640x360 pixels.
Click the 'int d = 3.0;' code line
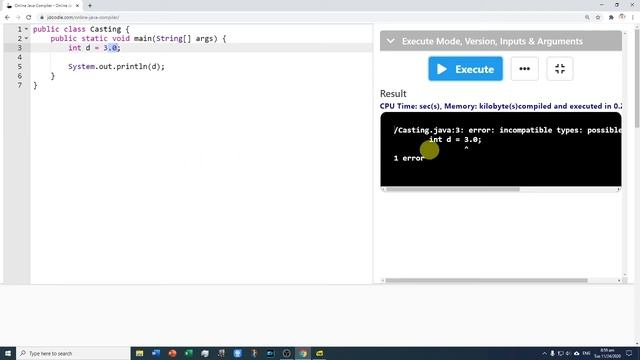pyautogui.click(x=94, y=48)
